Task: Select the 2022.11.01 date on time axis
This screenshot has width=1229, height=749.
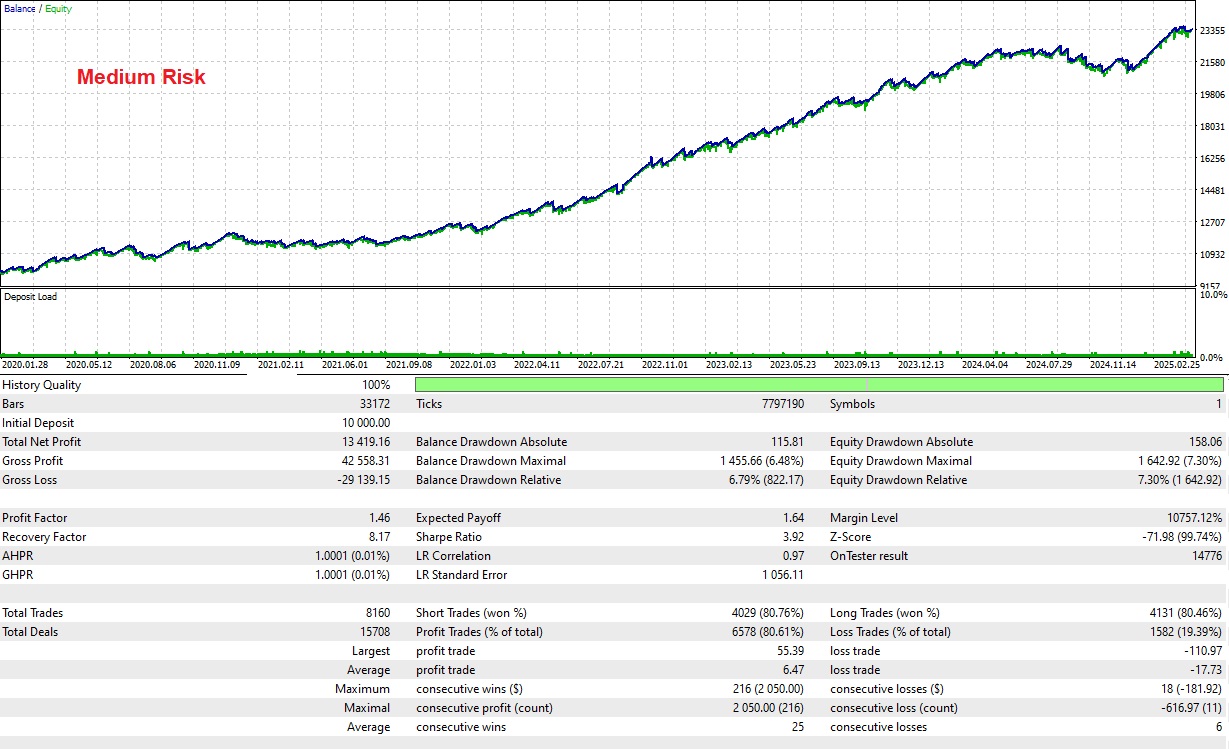Action: [x=664, y=366]
